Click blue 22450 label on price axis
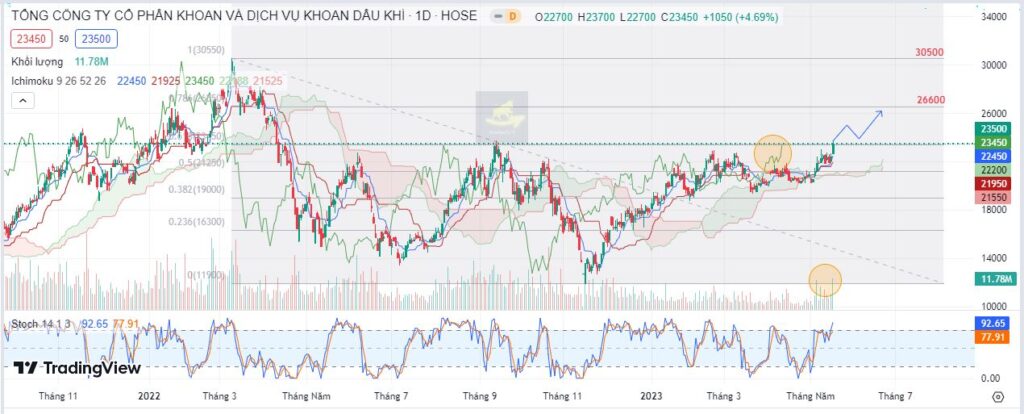Image resolution: width=1024 pixels, height=414 pixels. click(993, 156)
